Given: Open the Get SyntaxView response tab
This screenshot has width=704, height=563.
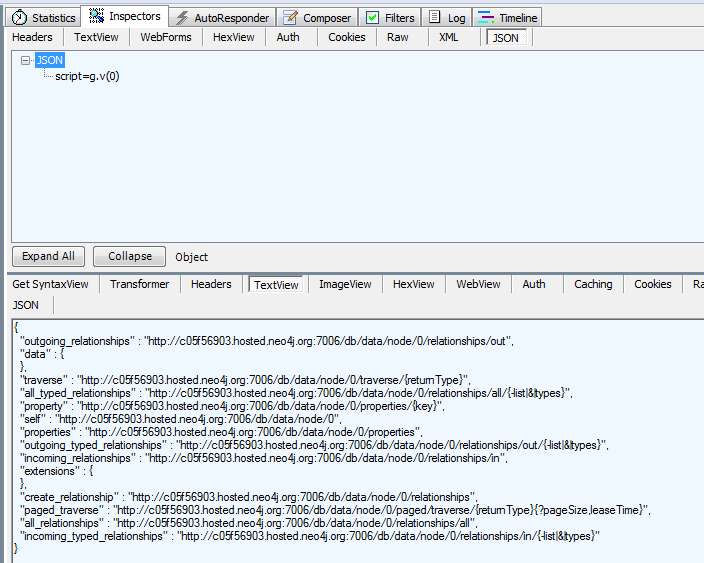Looking at the screenshot, I should pos(50,284).
